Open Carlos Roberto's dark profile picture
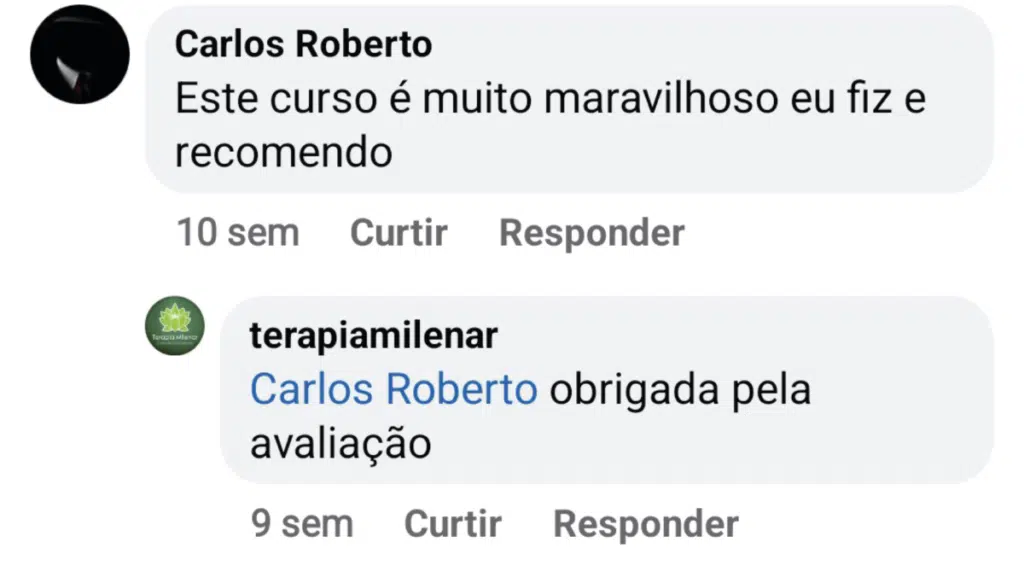Viewport: 1024px width, 577px height. click(x=80, y=54)
